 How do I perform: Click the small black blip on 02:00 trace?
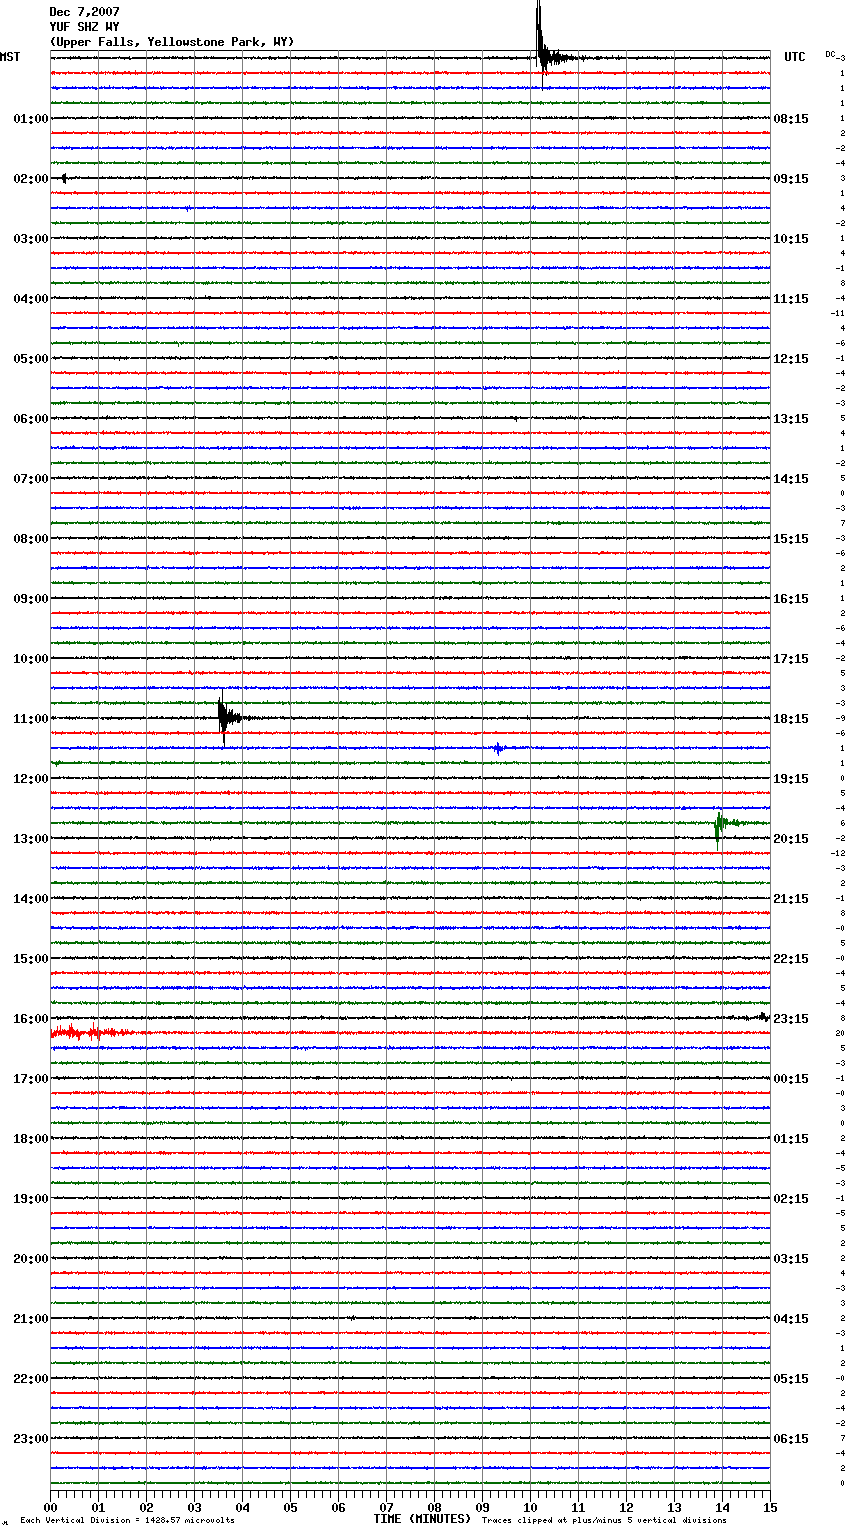click(64, 178)
